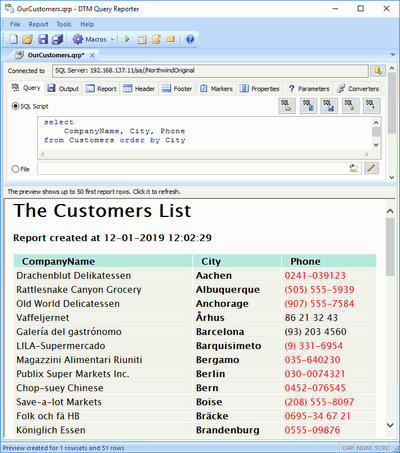Browse for a SQL file with the folder icon
Screen dimensions: 400x453
[x=354, y=169]
